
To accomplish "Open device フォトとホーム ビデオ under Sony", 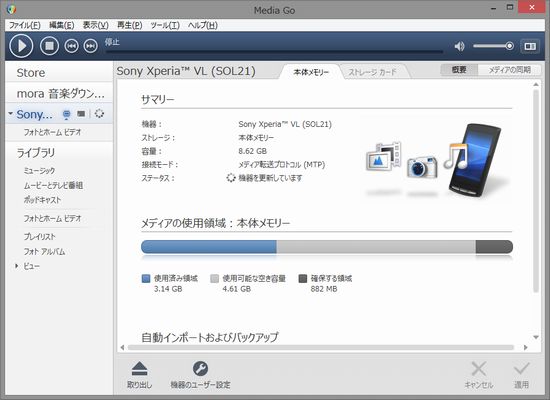I will (52, 132).
